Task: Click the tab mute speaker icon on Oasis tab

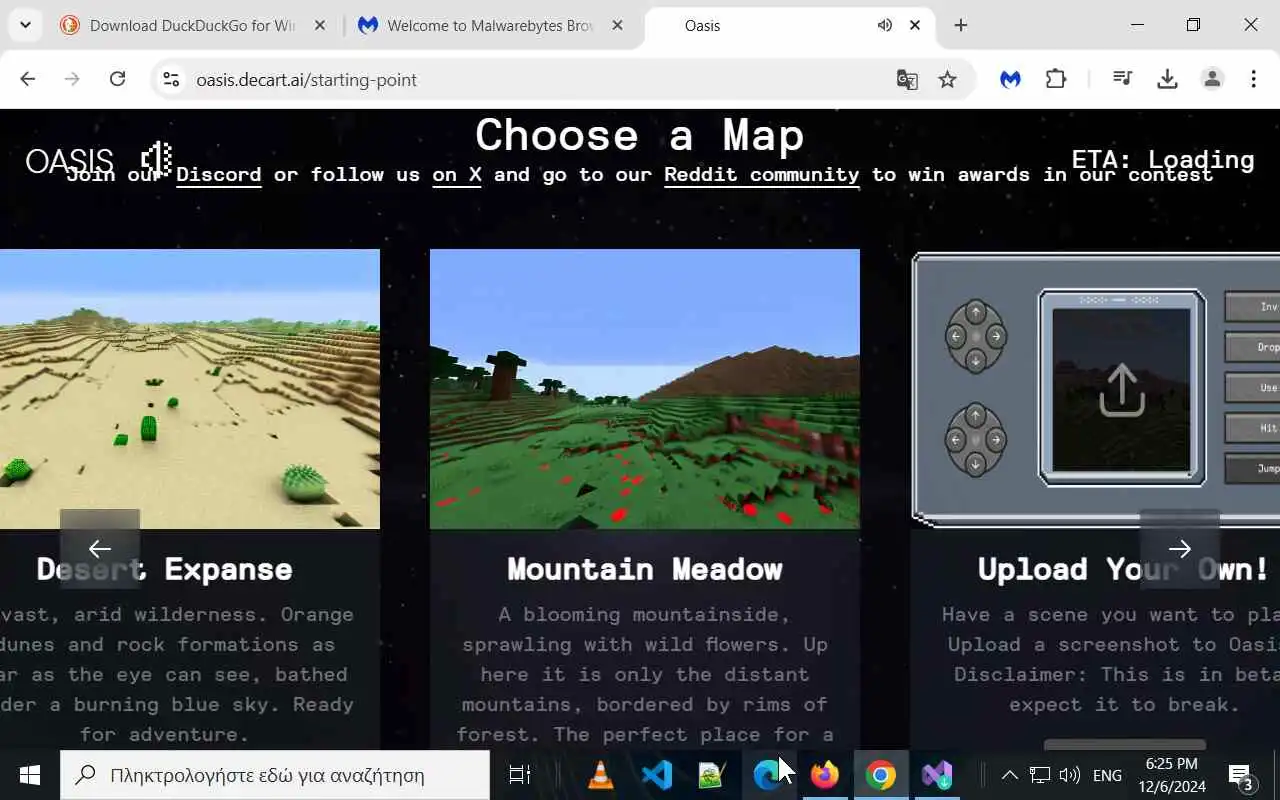Action: pyautogui.click(x=884, y=25)
